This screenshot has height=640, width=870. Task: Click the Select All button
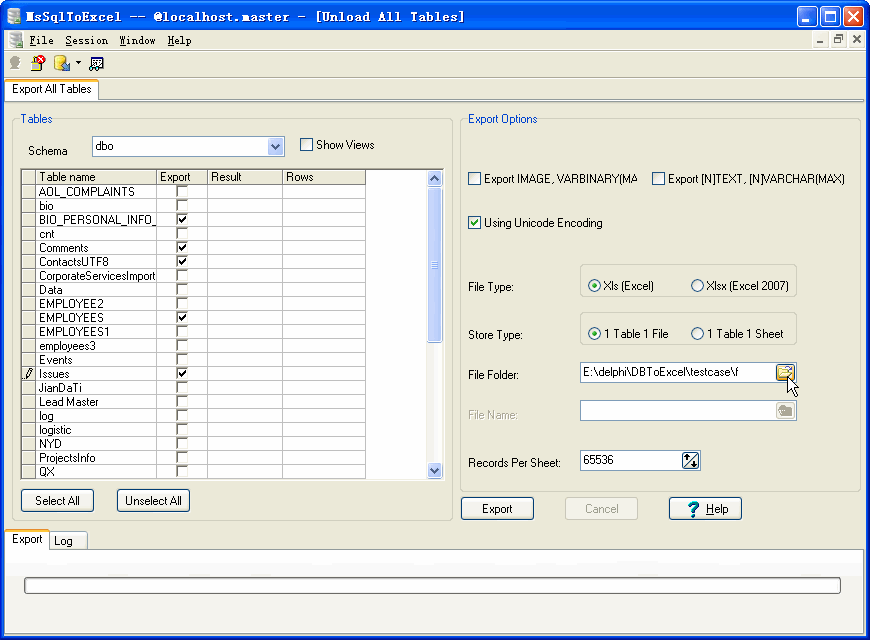coord(57,501)
